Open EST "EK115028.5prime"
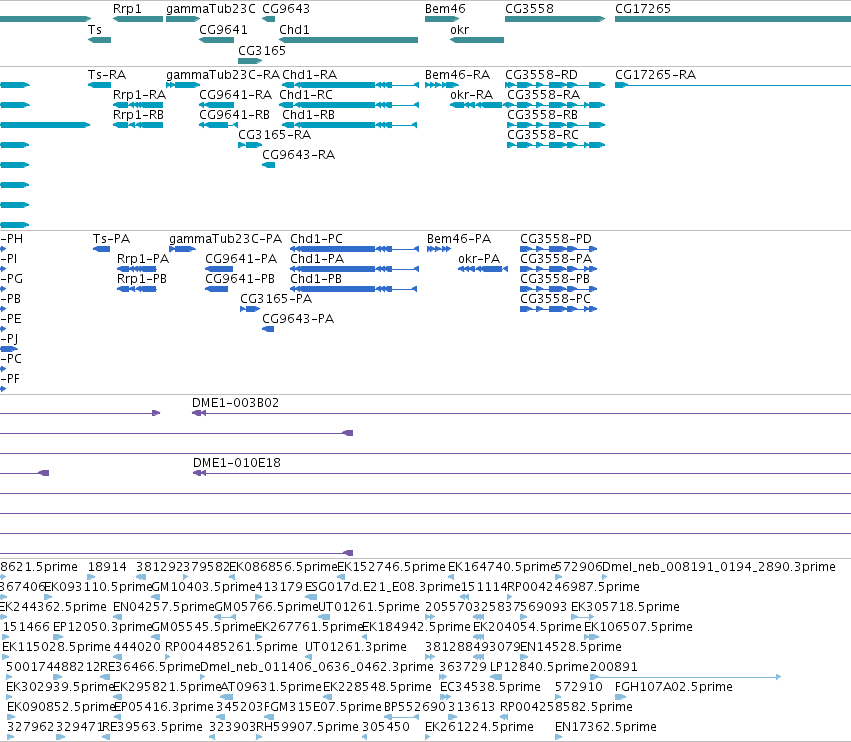 coord(56,647)
